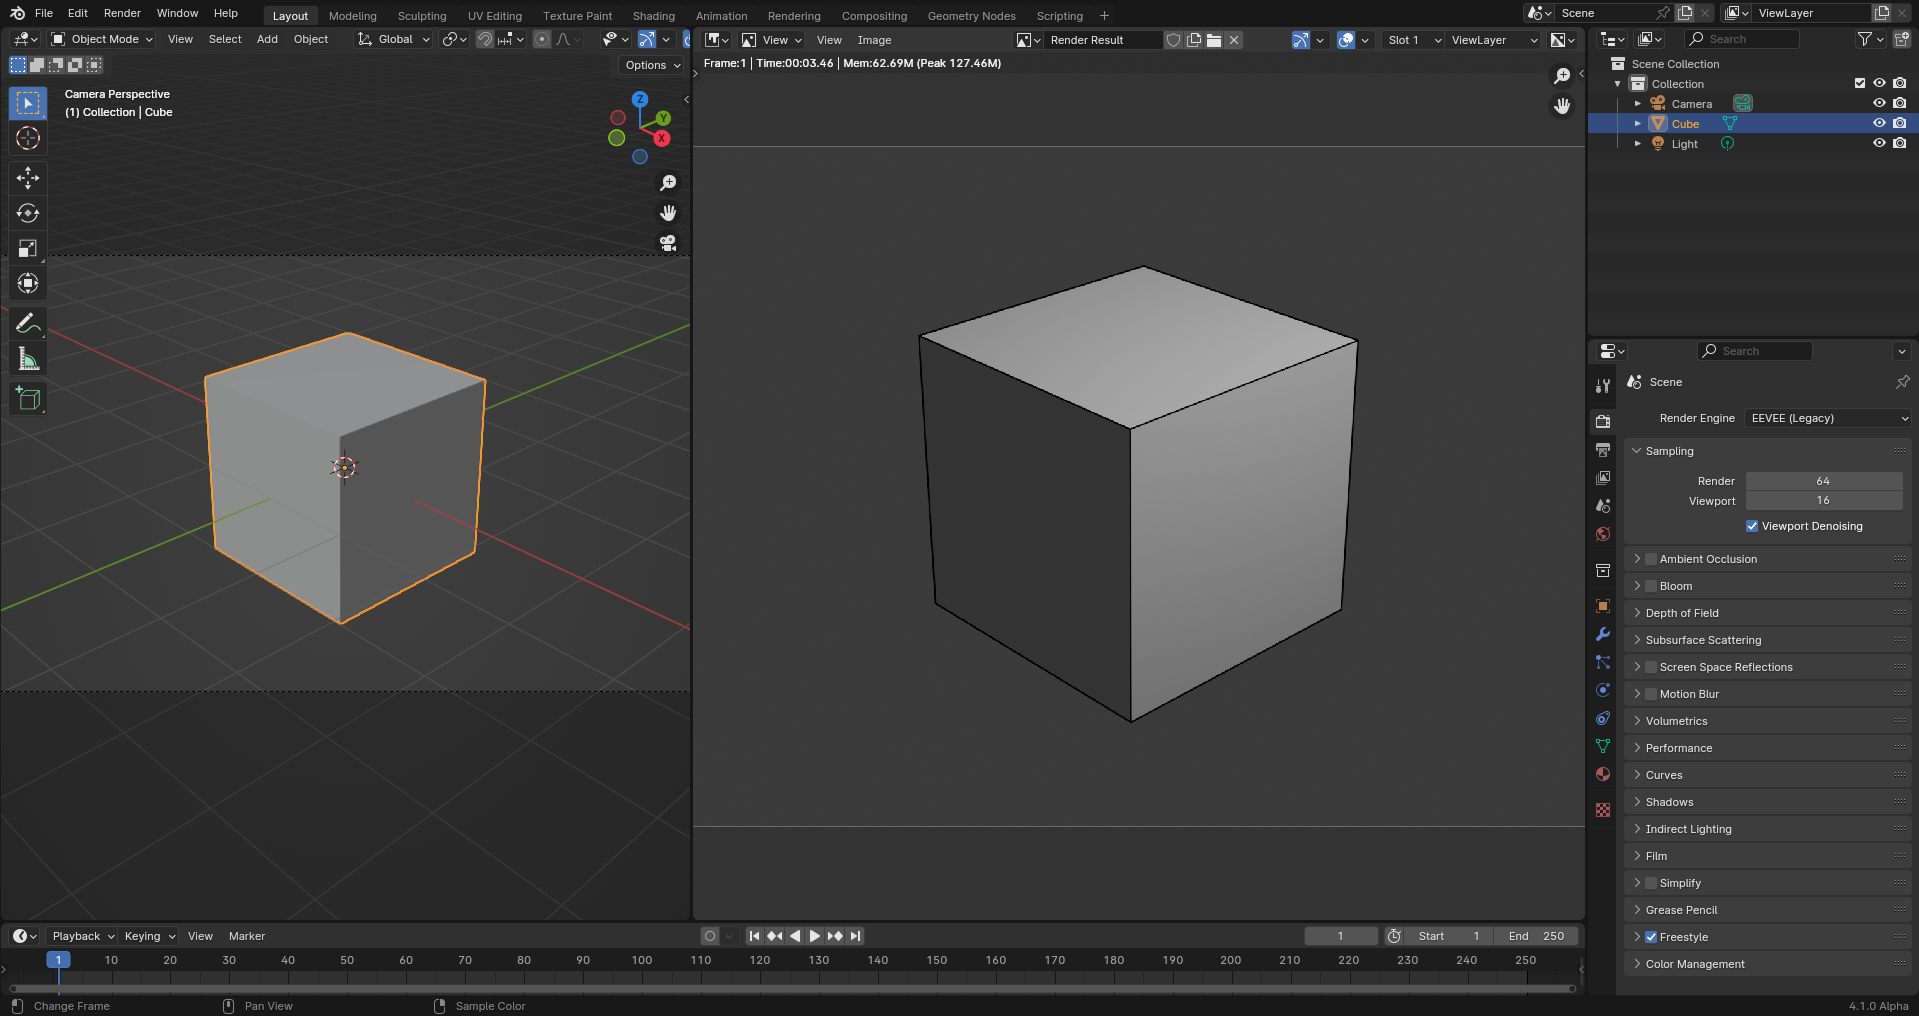Open the Keying popover
This screenshot has height=1016, width=1919.
coord(149,936)
